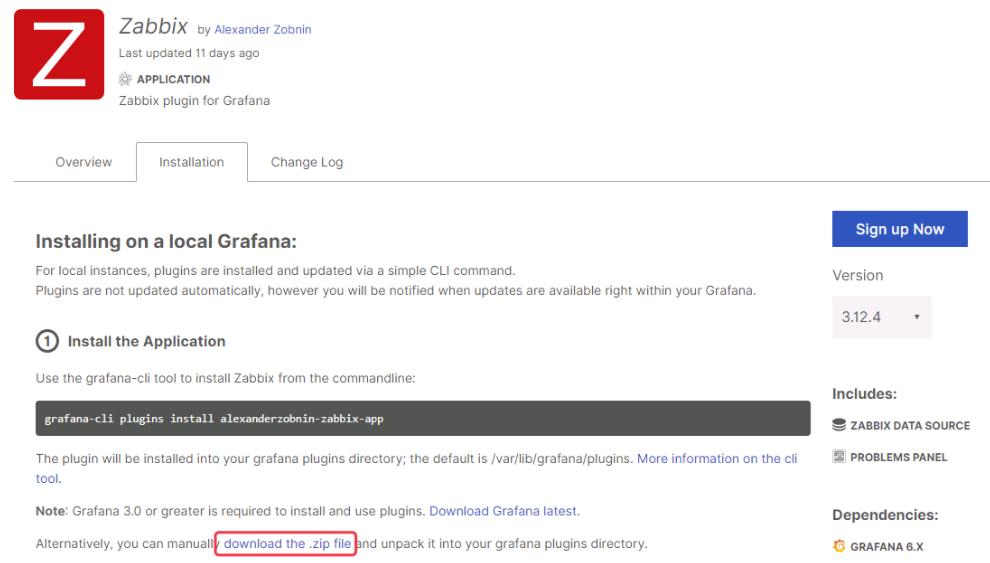Open the Version 3.12.4 dropdown
Image resolution: width=990 pixels, height=563 pixels.
tap(881, 317)
